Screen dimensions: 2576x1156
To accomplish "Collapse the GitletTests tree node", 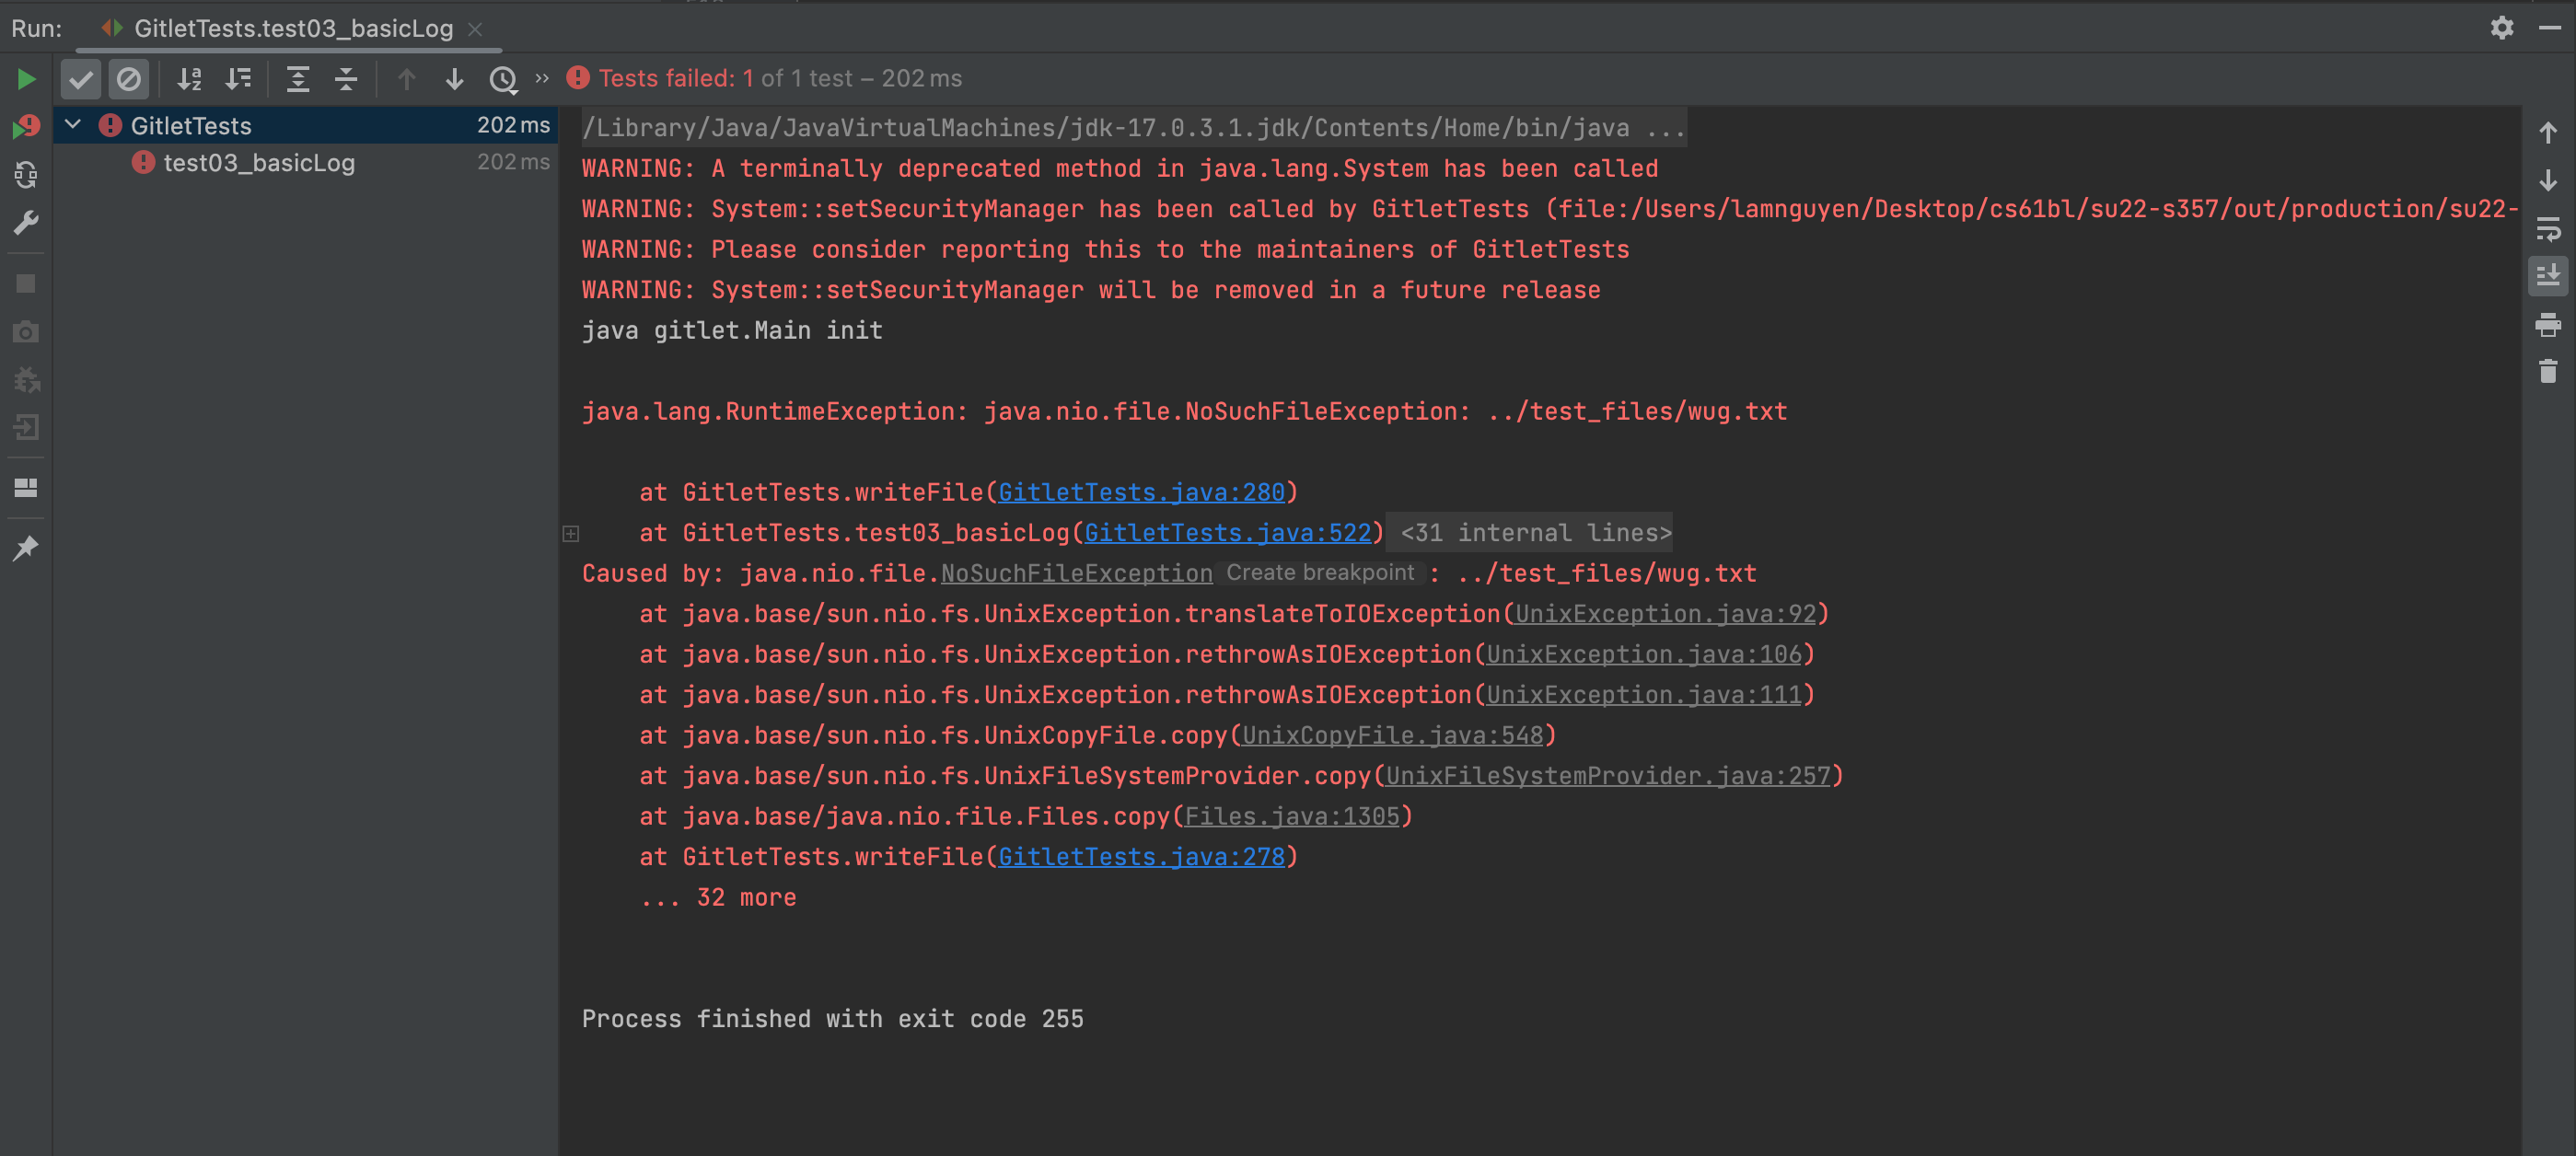I will pos(73,125).
